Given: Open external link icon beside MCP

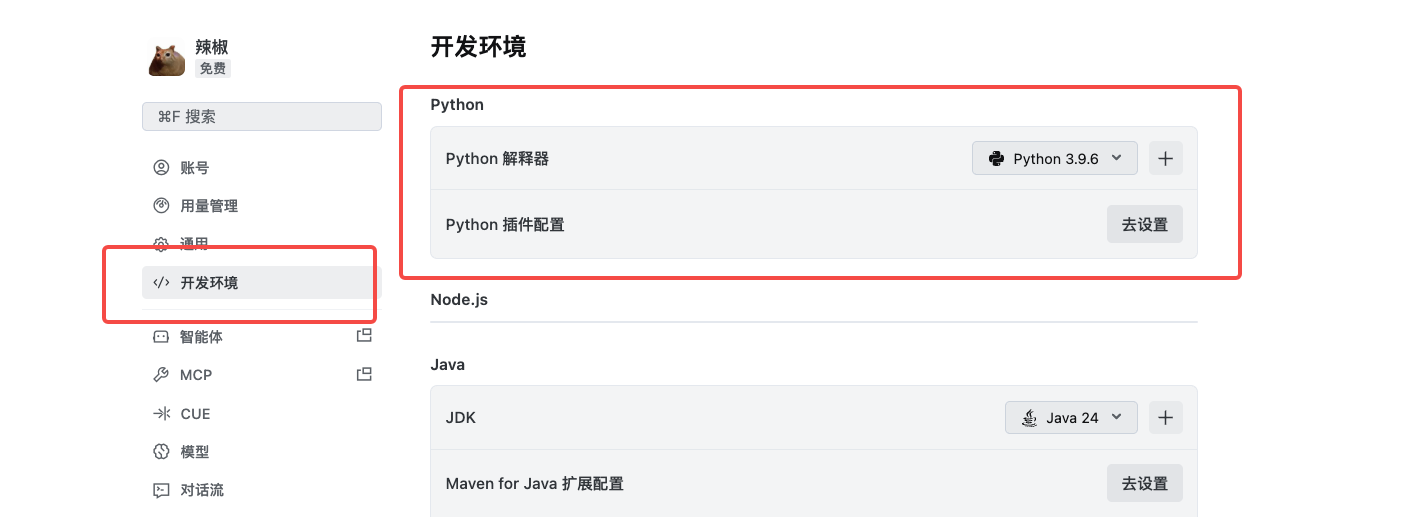Looking at the screenshot, I should (x=364, y=375).
